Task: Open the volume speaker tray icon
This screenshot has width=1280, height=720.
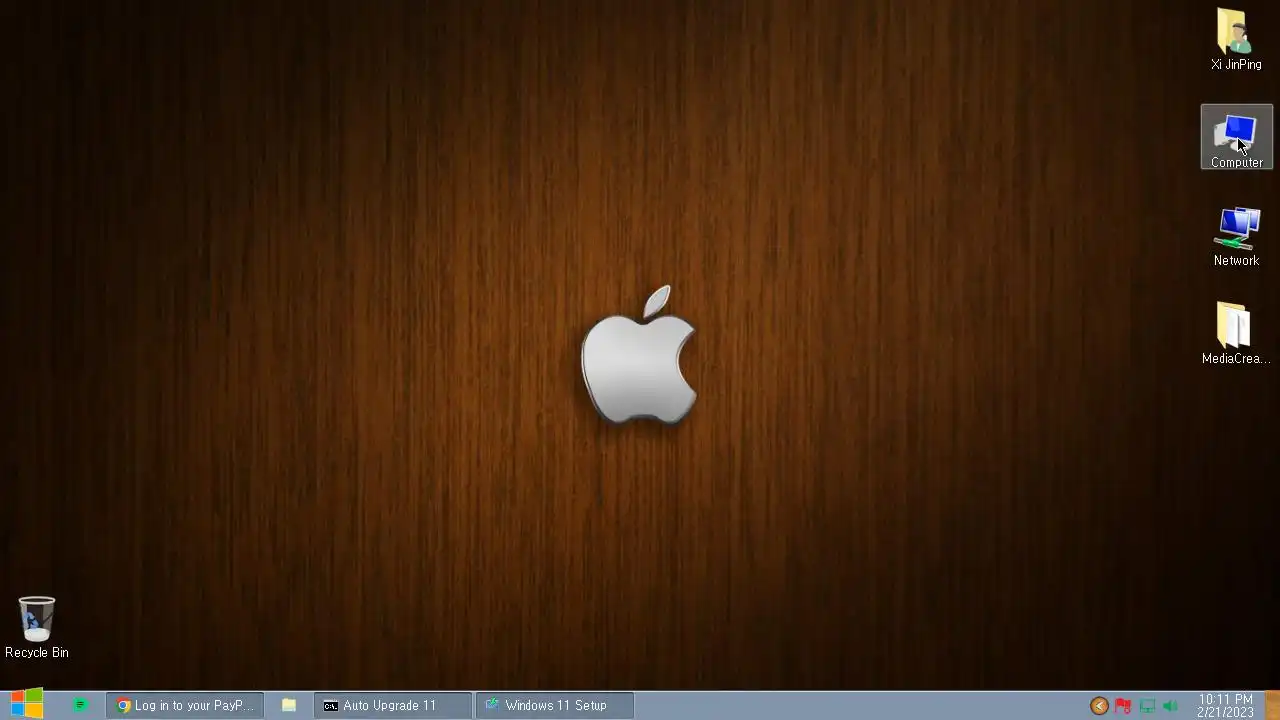Action: tap(1171, 706)
